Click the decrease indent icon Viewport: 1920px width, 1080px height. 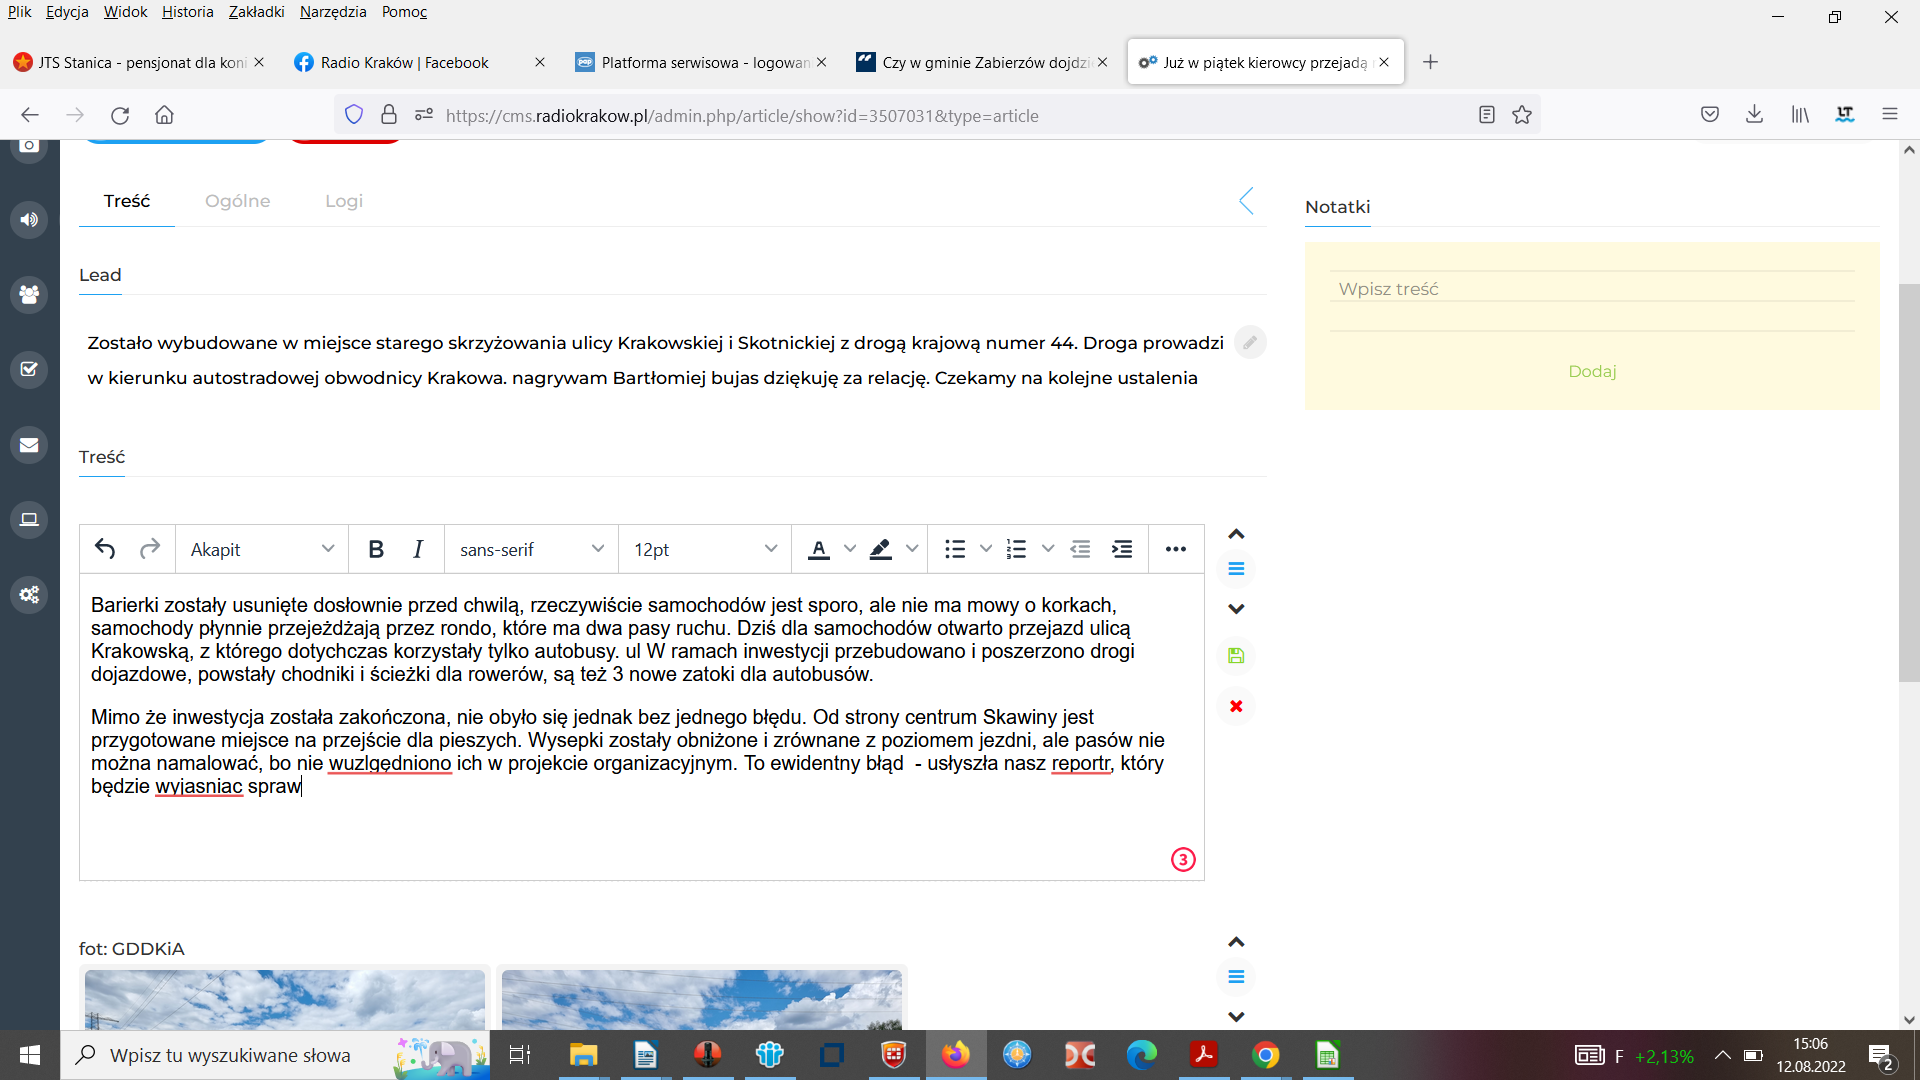(x=1080, y=549)
